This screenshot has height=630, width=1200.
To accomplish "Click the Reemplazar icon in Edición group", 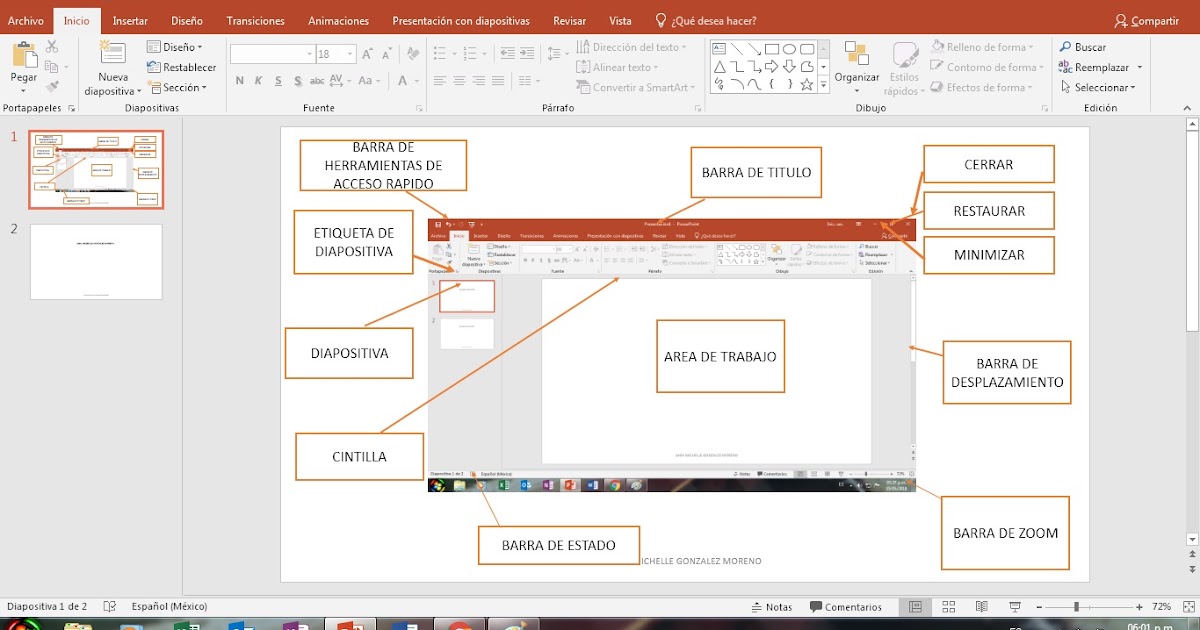I will coord(1065,66).
